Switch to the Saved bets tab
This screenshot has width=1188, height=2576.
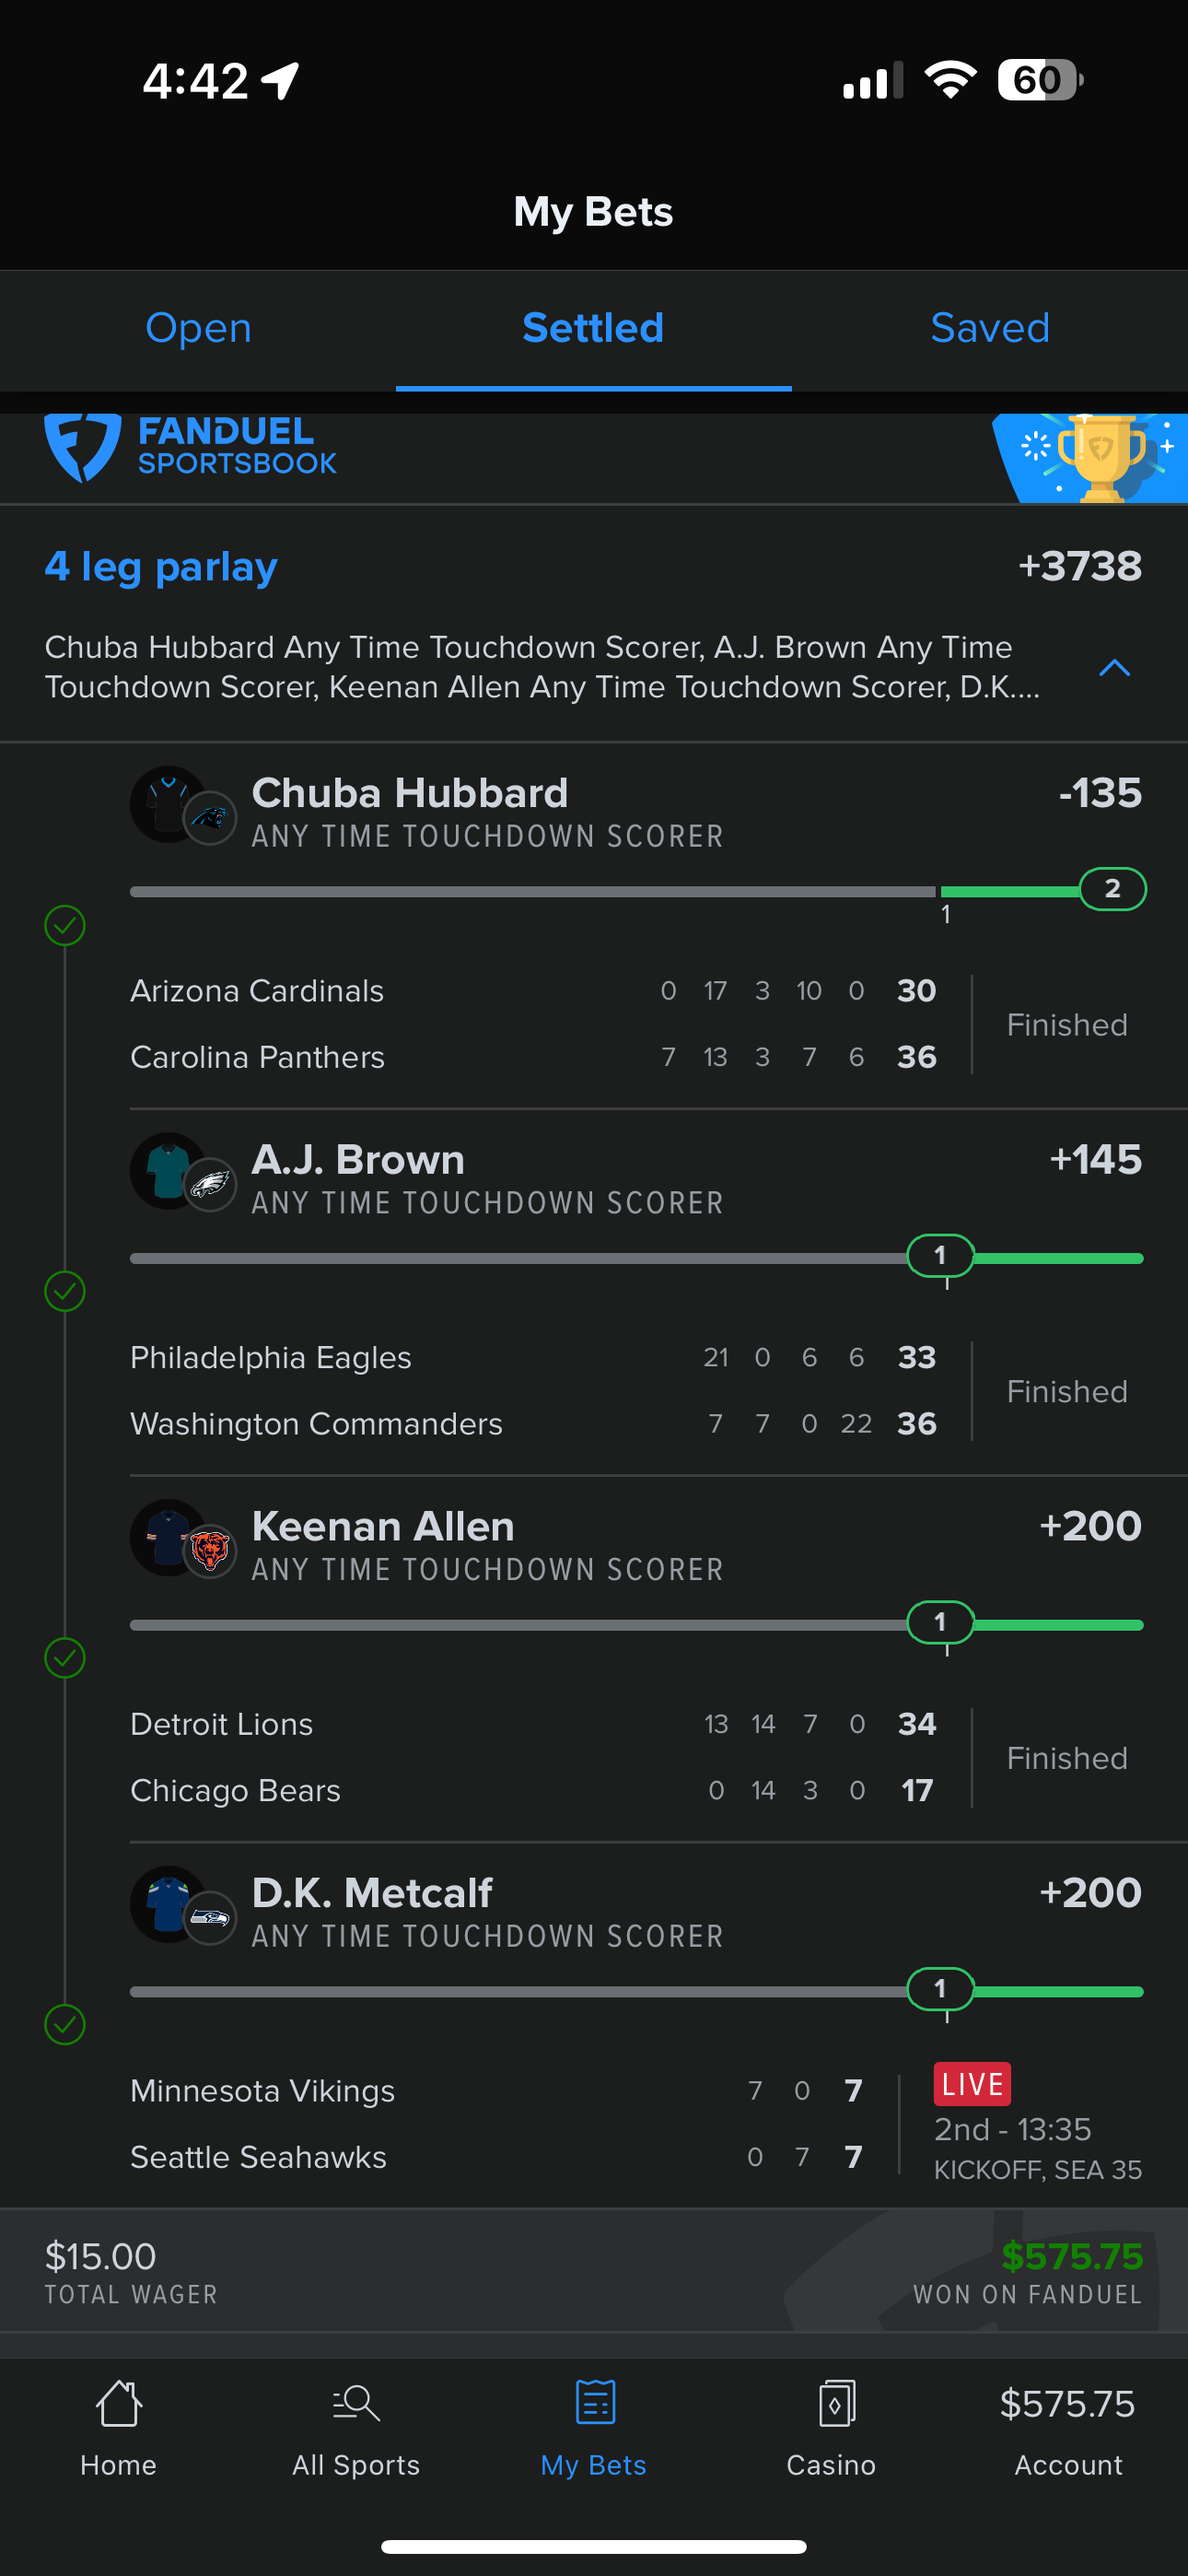990,328
